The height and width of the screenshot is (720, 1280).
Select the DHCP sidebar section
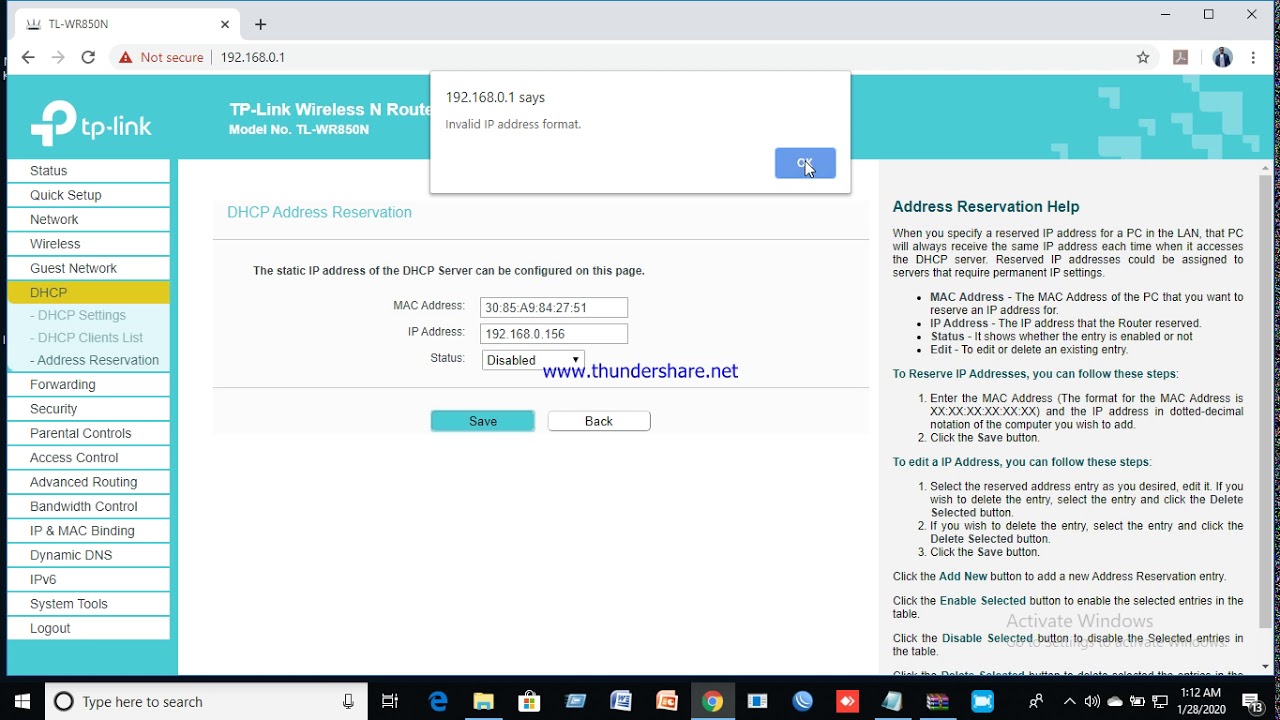coord(88,292)
